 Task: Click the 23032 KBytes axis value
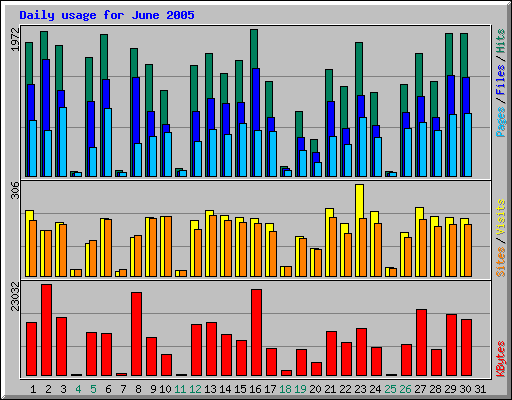(x=15, y=296)
